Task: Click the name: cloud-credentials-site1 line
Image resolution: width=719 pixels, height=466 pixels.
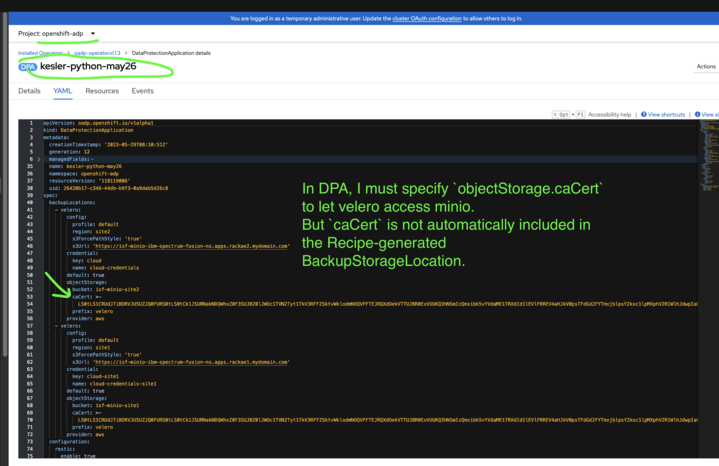Action: pyautogui.click(x=114, y=383)
